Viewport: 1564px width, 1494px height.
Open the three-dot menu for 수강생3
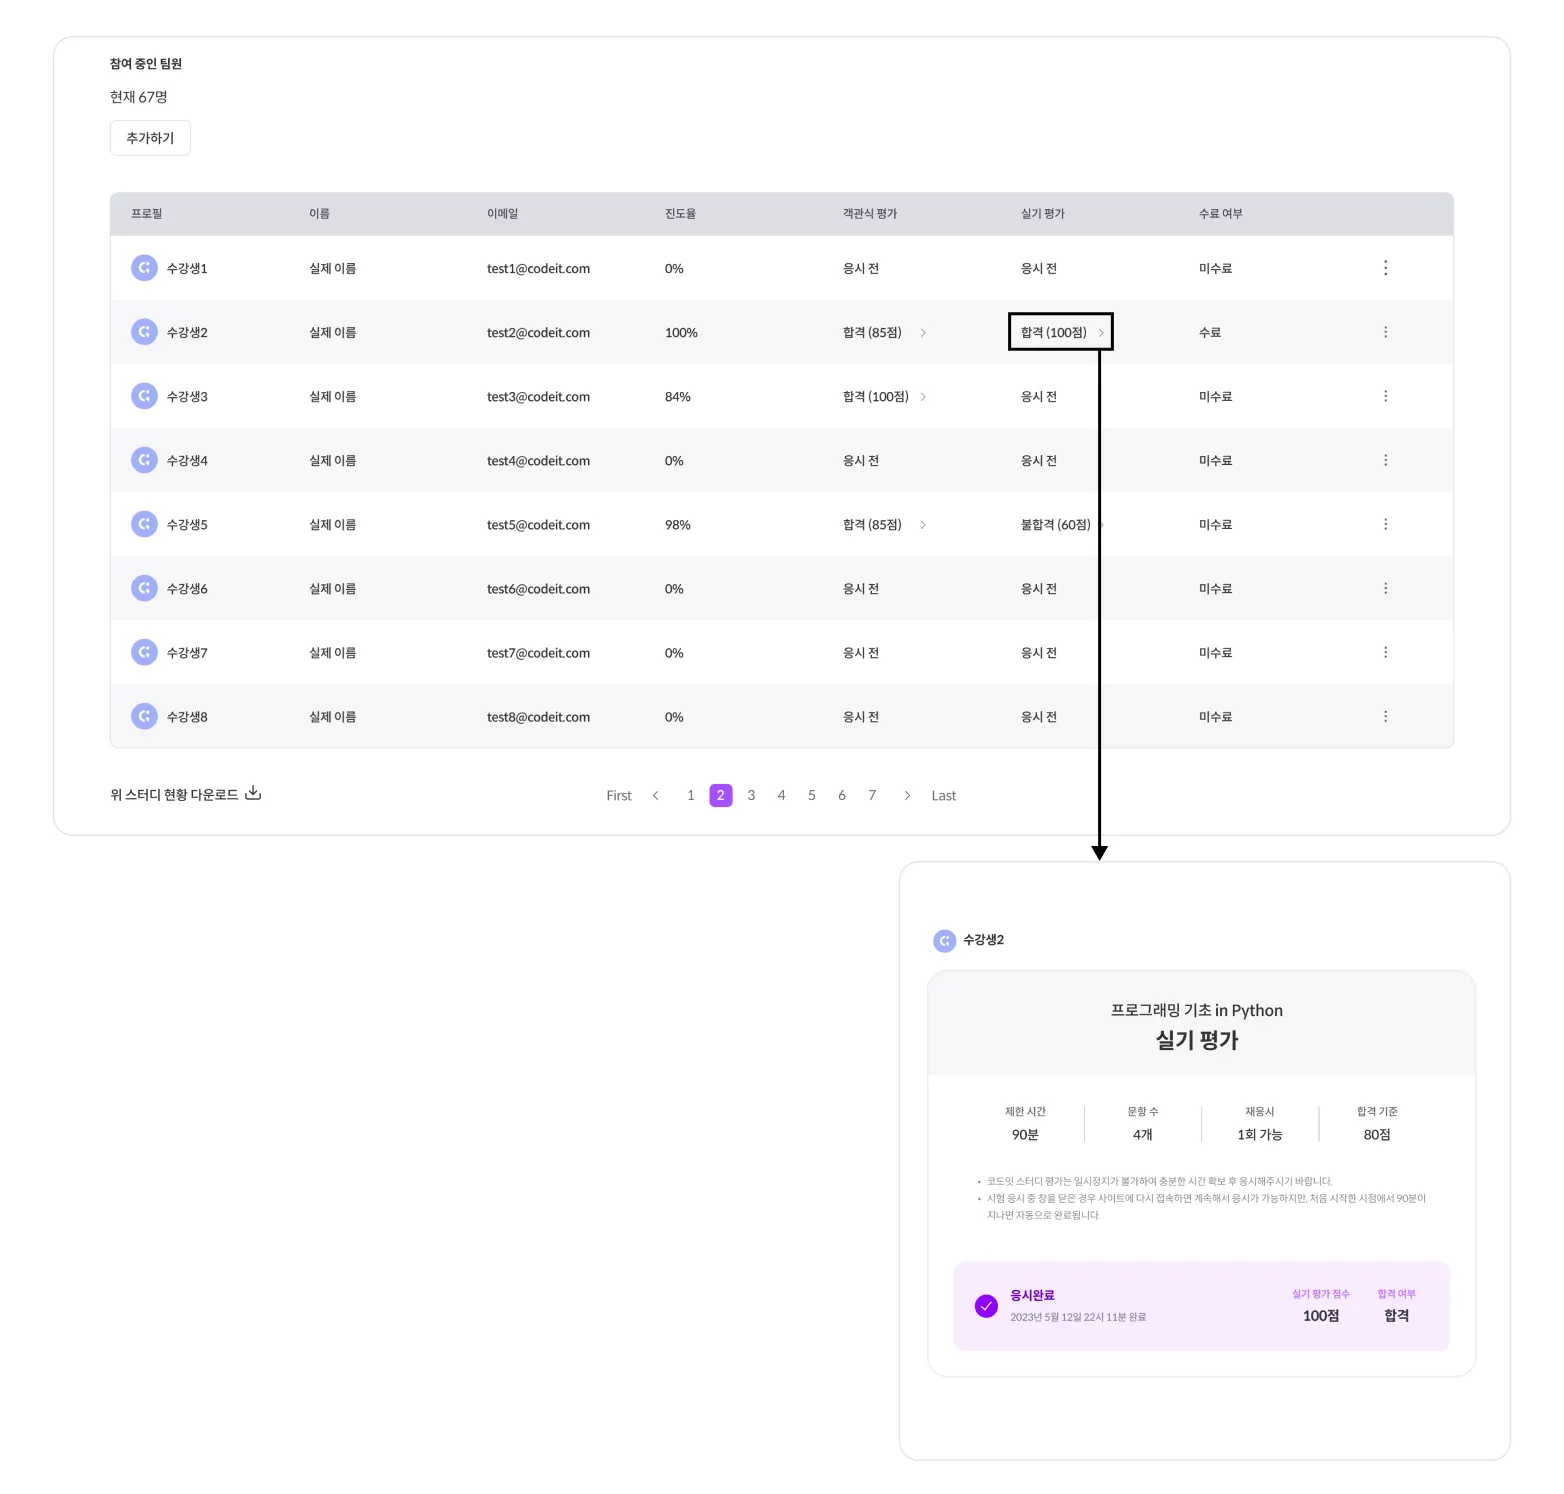(1385, 396)
